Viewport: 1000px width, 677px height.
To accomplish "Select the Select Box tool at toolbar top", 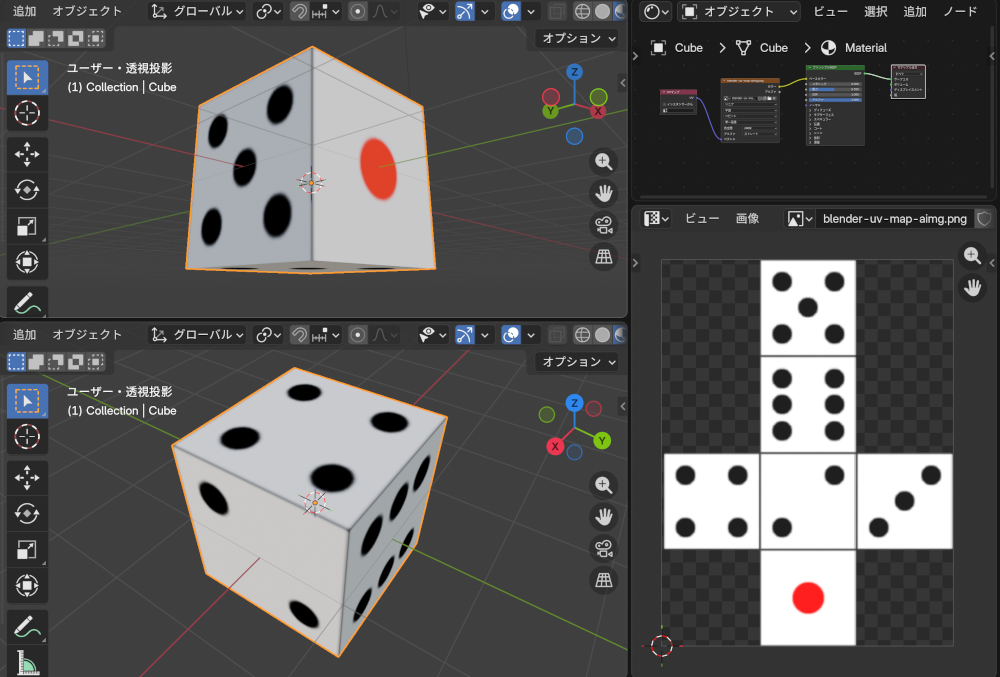I will pyautogui.click(x=26, y=77).
